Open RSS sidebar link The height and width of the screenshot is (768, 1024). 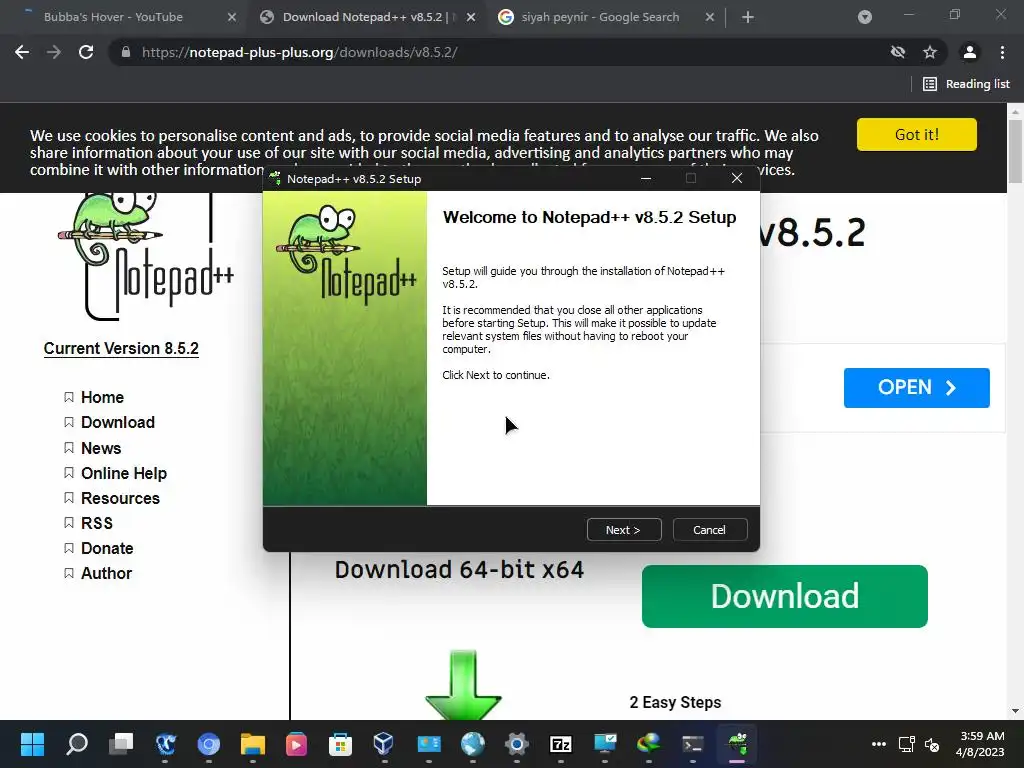pyautogui.click(x=97, y=523)
